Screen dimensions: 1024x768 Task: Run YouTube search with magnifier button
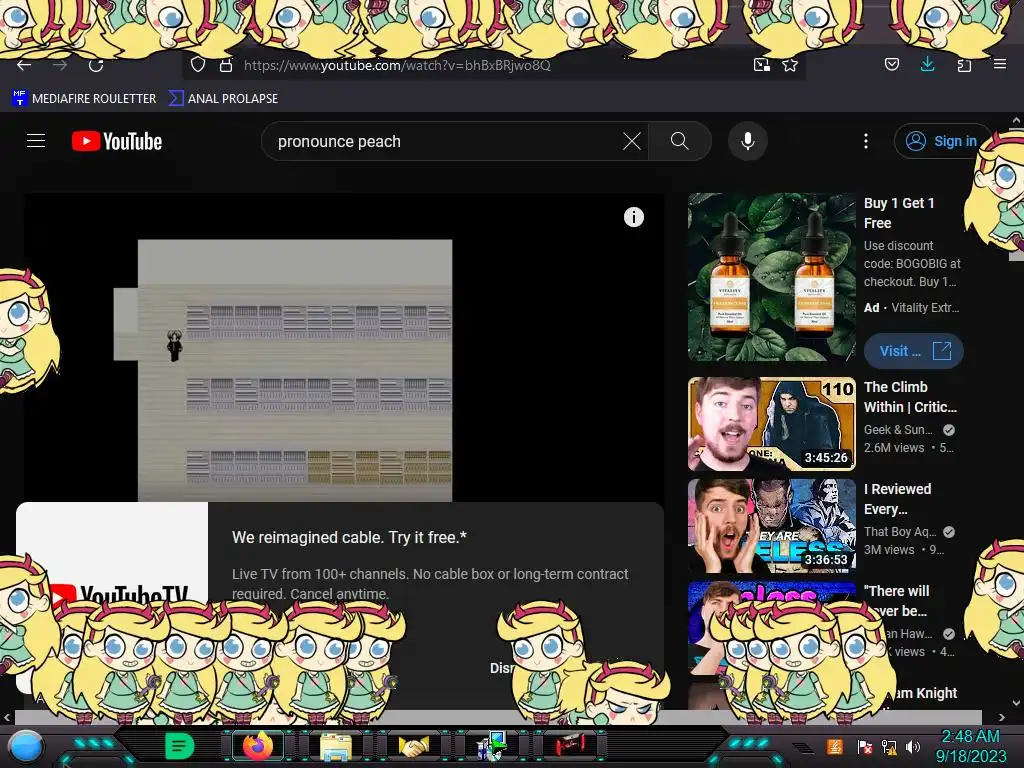680,141
